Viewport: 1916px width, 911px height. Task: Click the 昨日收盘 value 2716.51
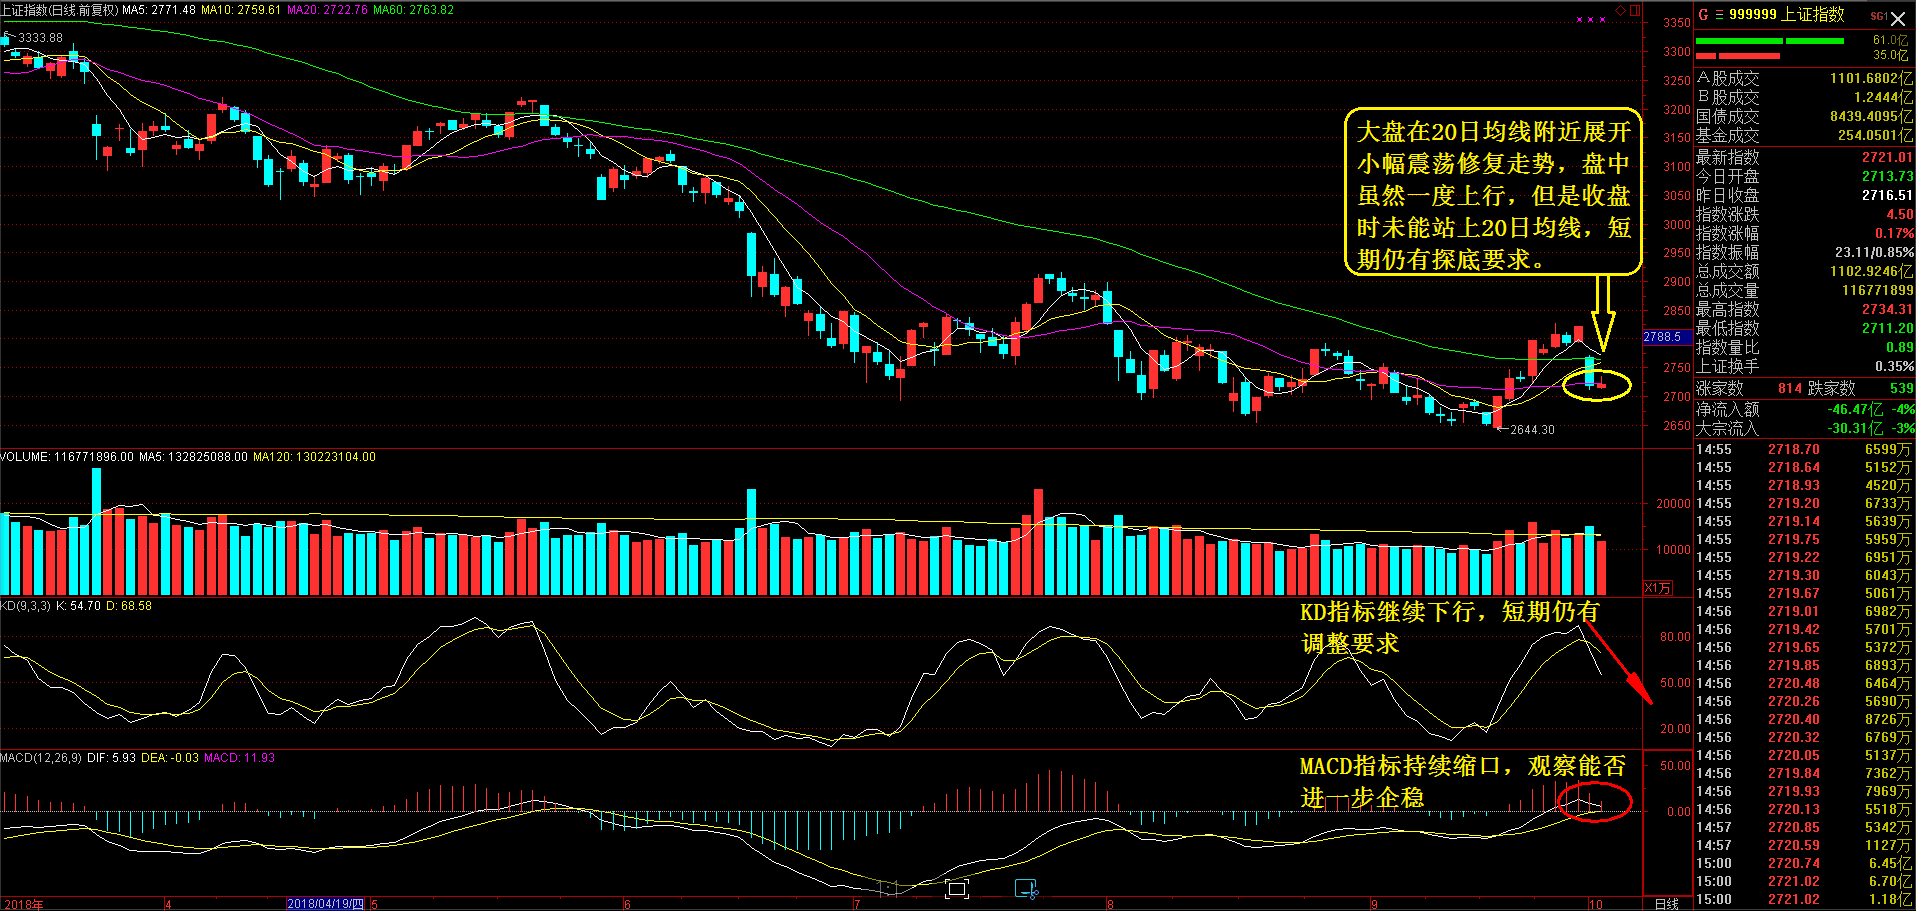coord(1887,195)
